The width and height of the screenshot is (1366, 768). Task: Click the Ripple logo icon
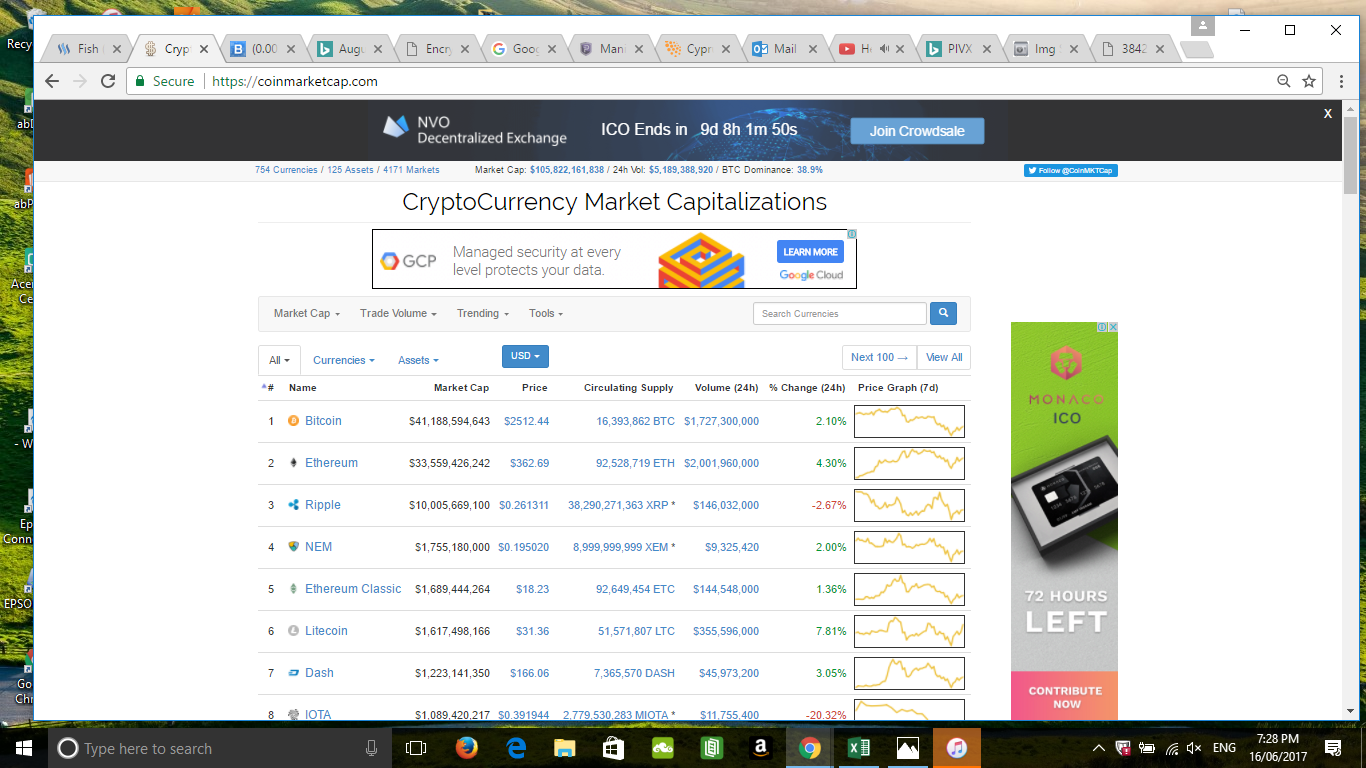tap(293, 505)
